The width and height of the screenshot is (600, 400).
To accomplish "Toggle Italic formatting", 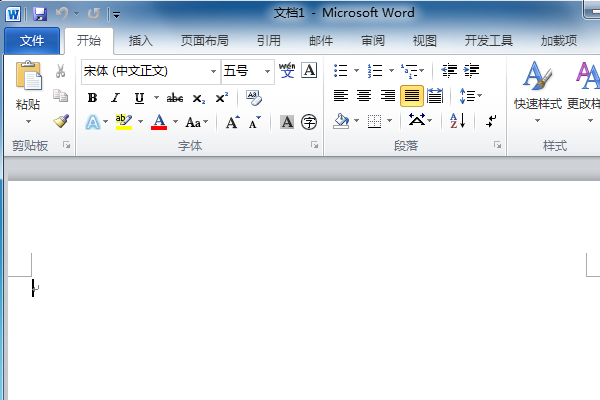I will point(115,98).
